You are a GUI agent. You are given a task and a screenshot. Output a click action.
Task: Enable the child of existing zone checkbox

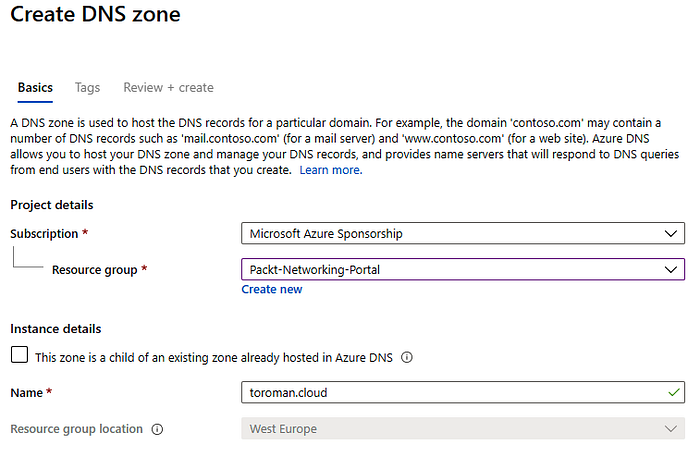[19, 355]
